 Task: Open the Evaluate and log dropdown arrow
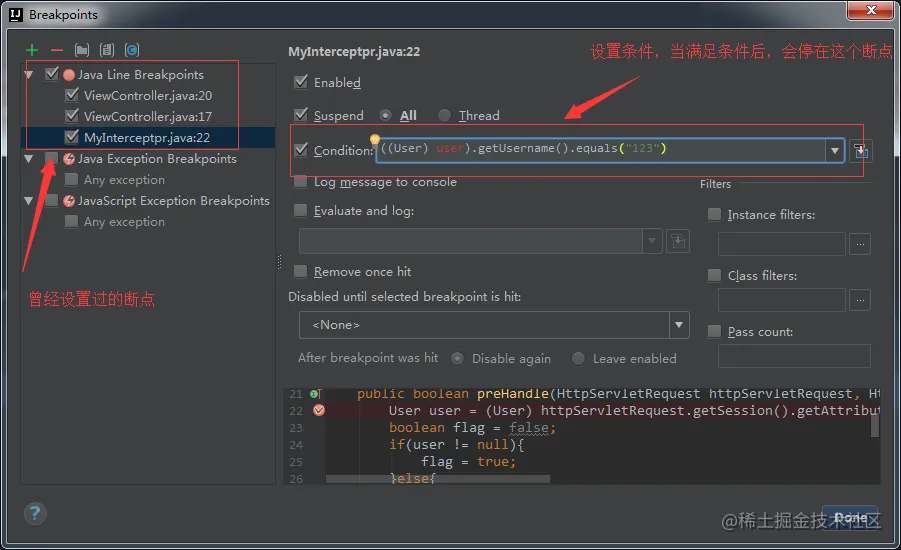tap(652, 241)
